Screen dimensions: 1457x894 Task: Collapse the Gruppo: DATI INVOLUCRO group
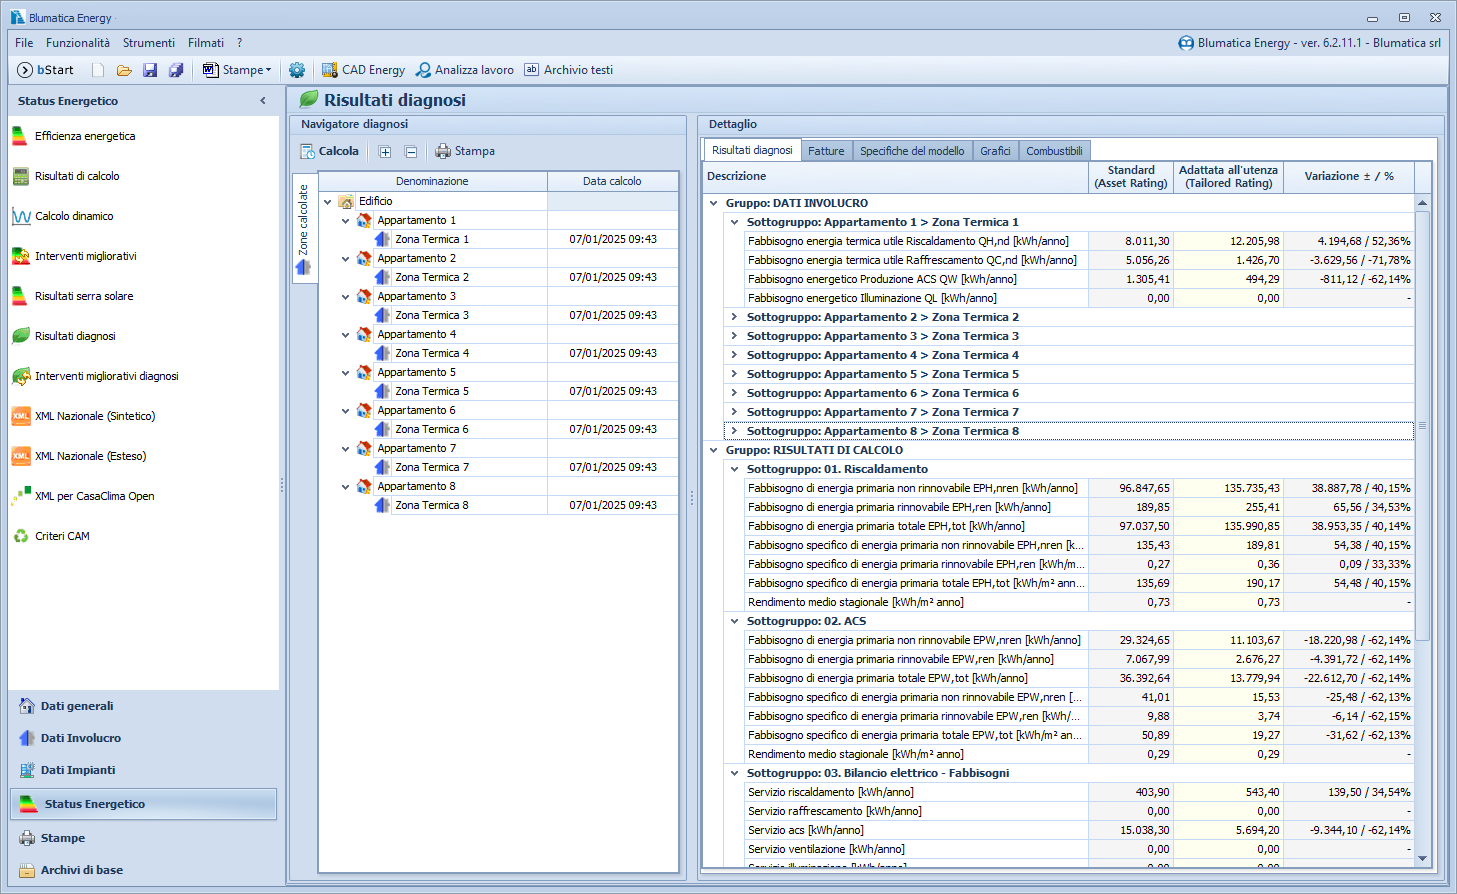click(x=713, y=203)
